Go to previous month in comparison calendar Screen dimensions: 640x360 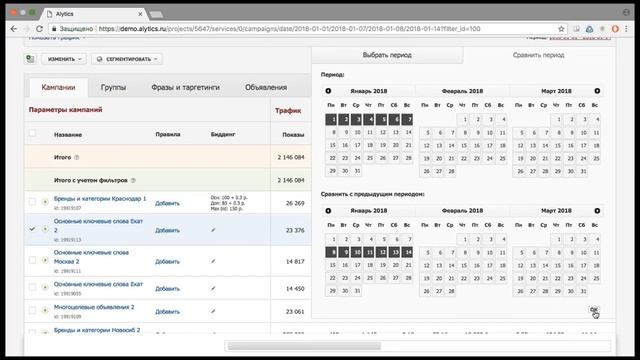coord(328,211)
